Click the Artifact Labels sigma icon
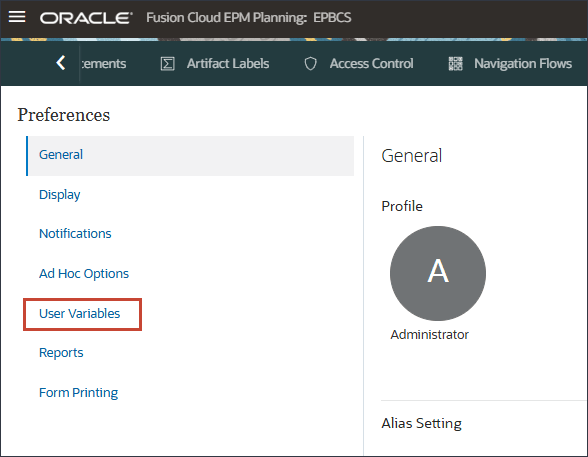This screenshot has width=588, height=457. point(168,64)
